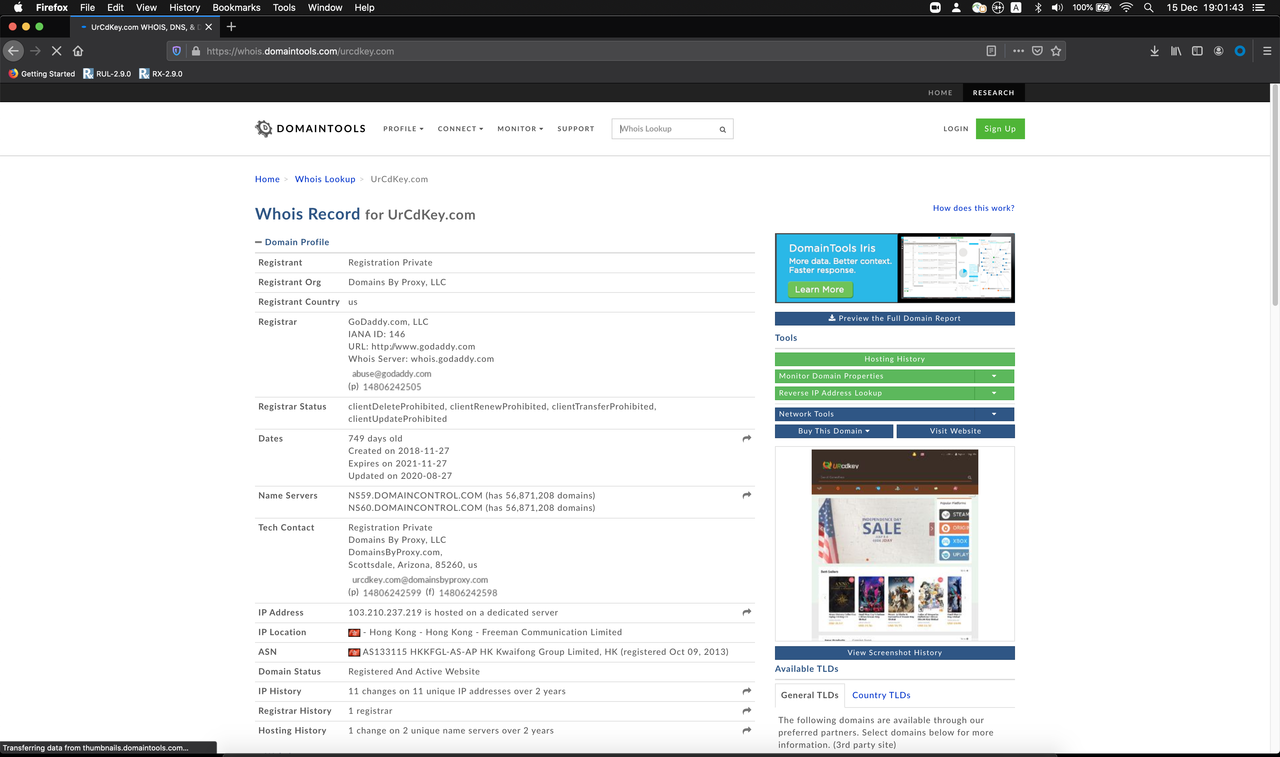Open page actions three-dots menu
Image resolution: width=1280 pixels, height=757 pixels.
(1018, 51)
